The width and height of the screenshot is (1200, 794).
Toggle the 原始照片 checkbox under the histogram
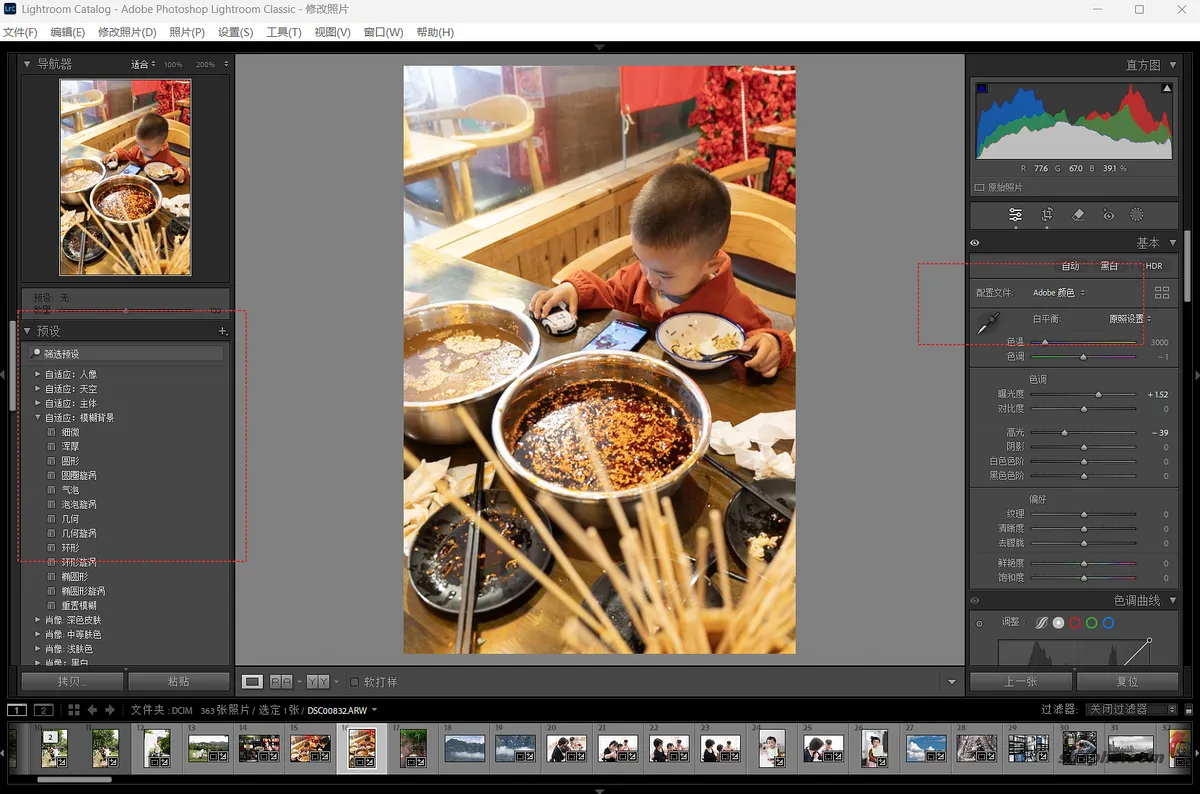978,186
